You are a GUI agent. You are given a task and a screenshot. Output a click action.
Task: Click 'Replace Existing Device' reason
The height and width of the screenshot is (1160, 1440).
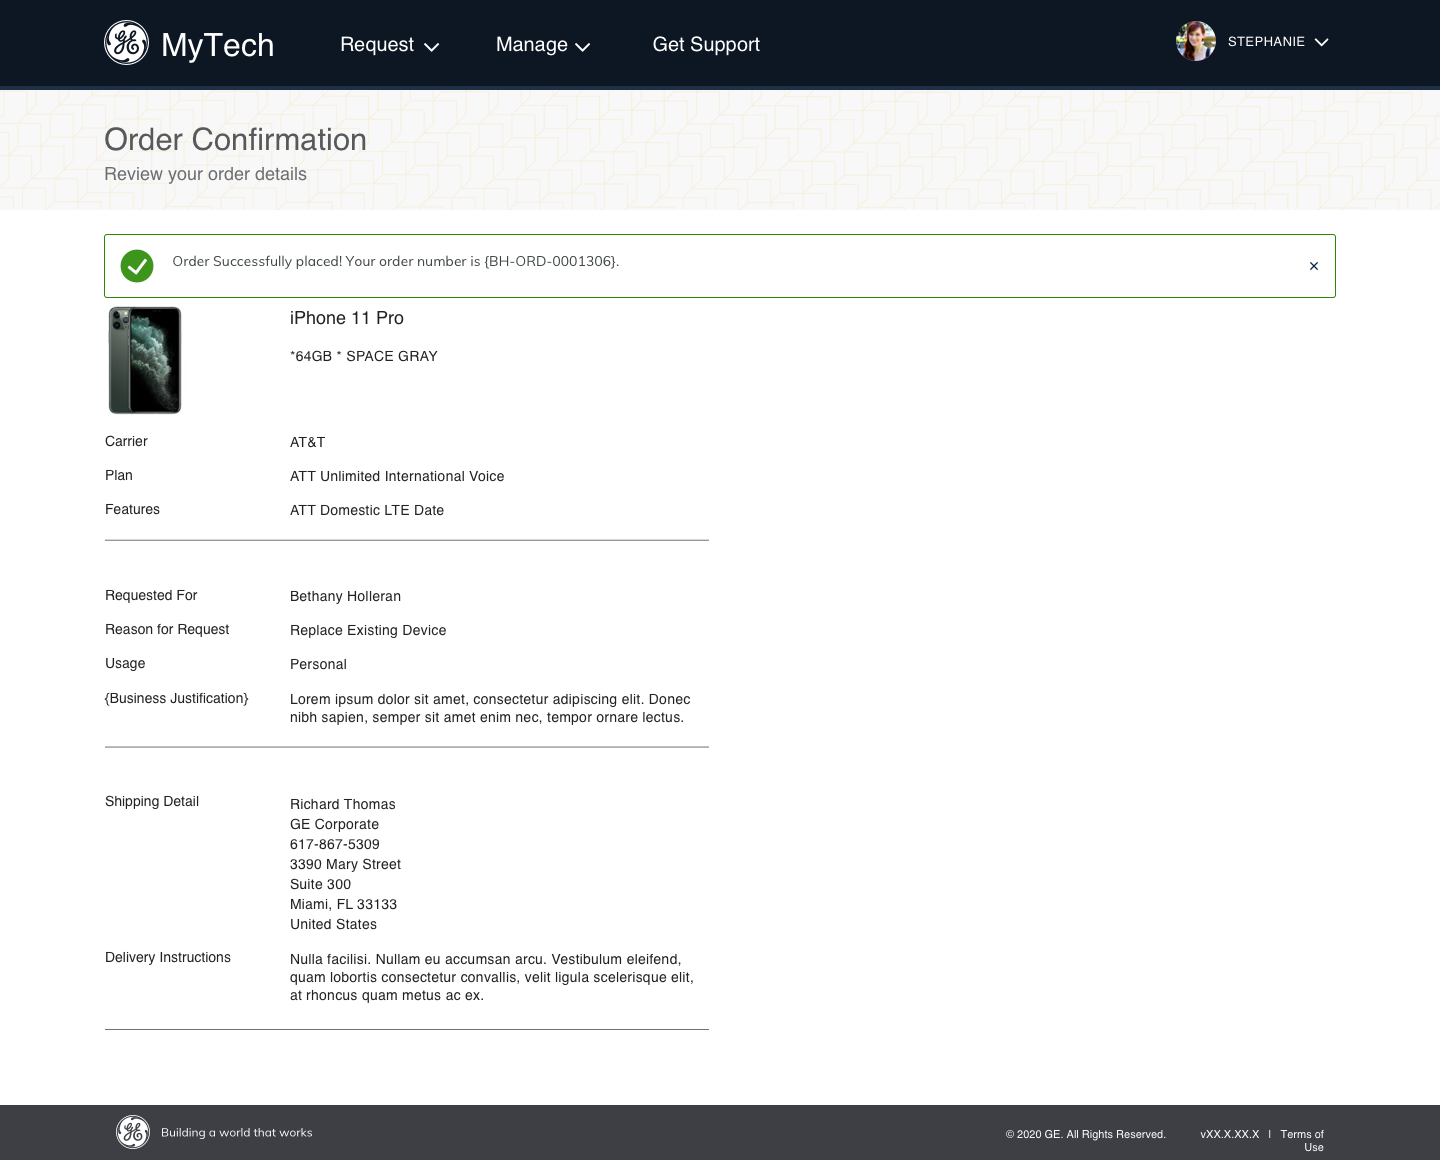point(368,630)
